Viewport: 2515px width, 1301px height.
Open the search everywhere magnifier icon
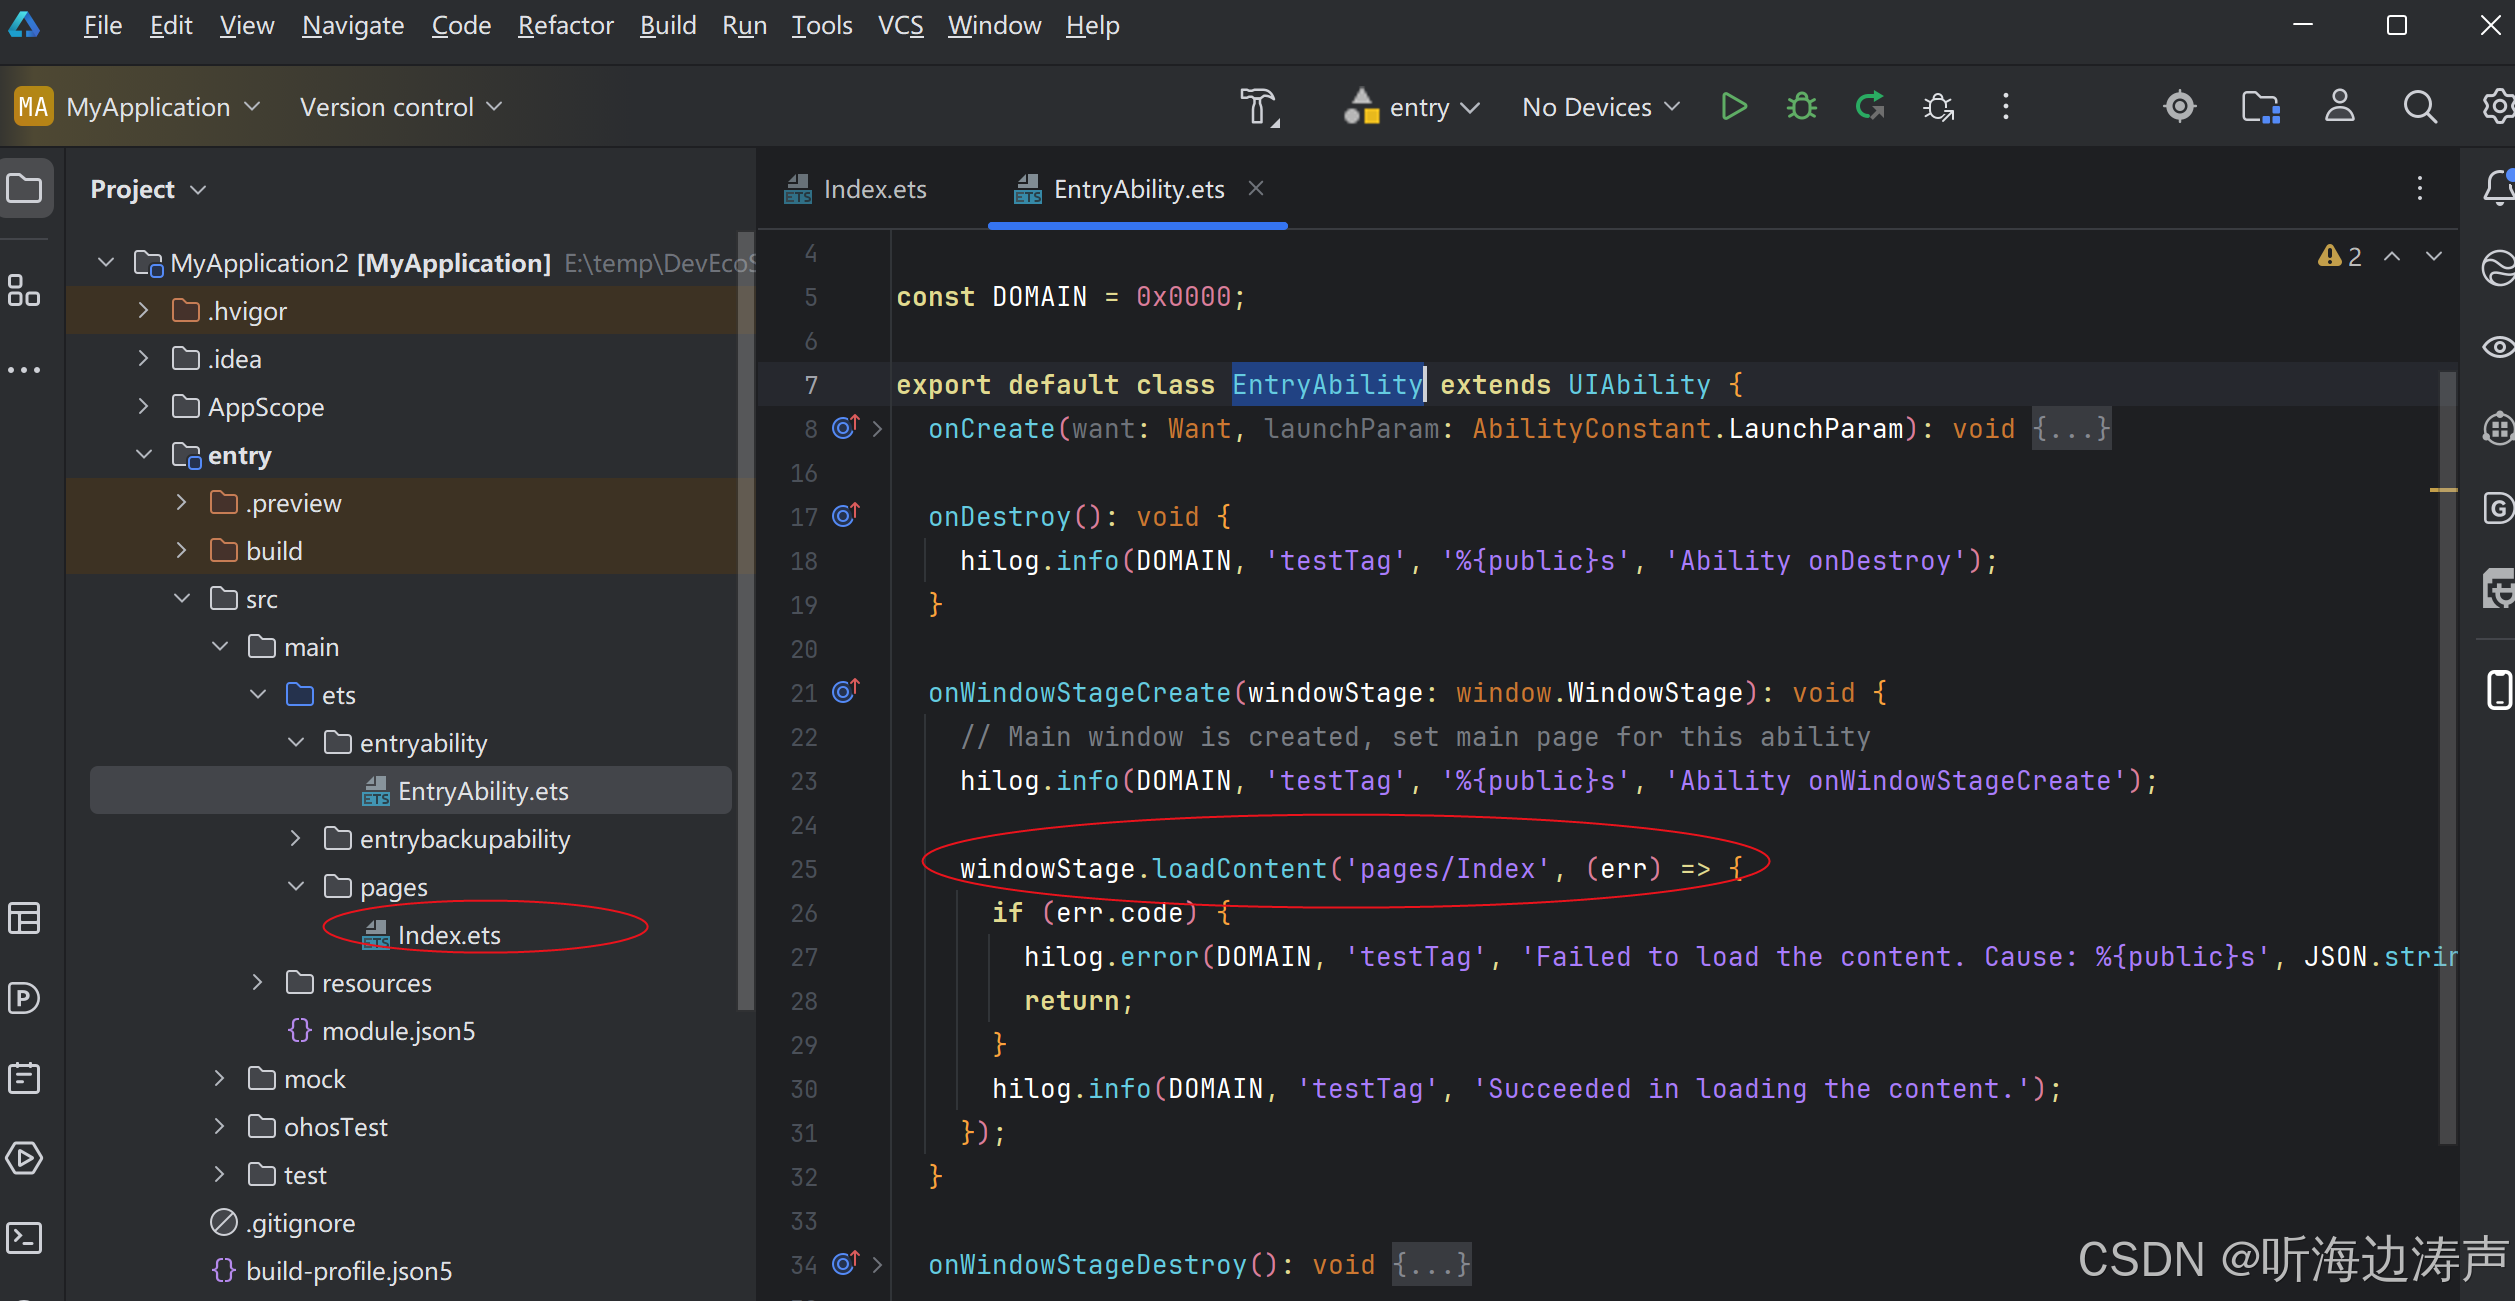click(2420, 106)
